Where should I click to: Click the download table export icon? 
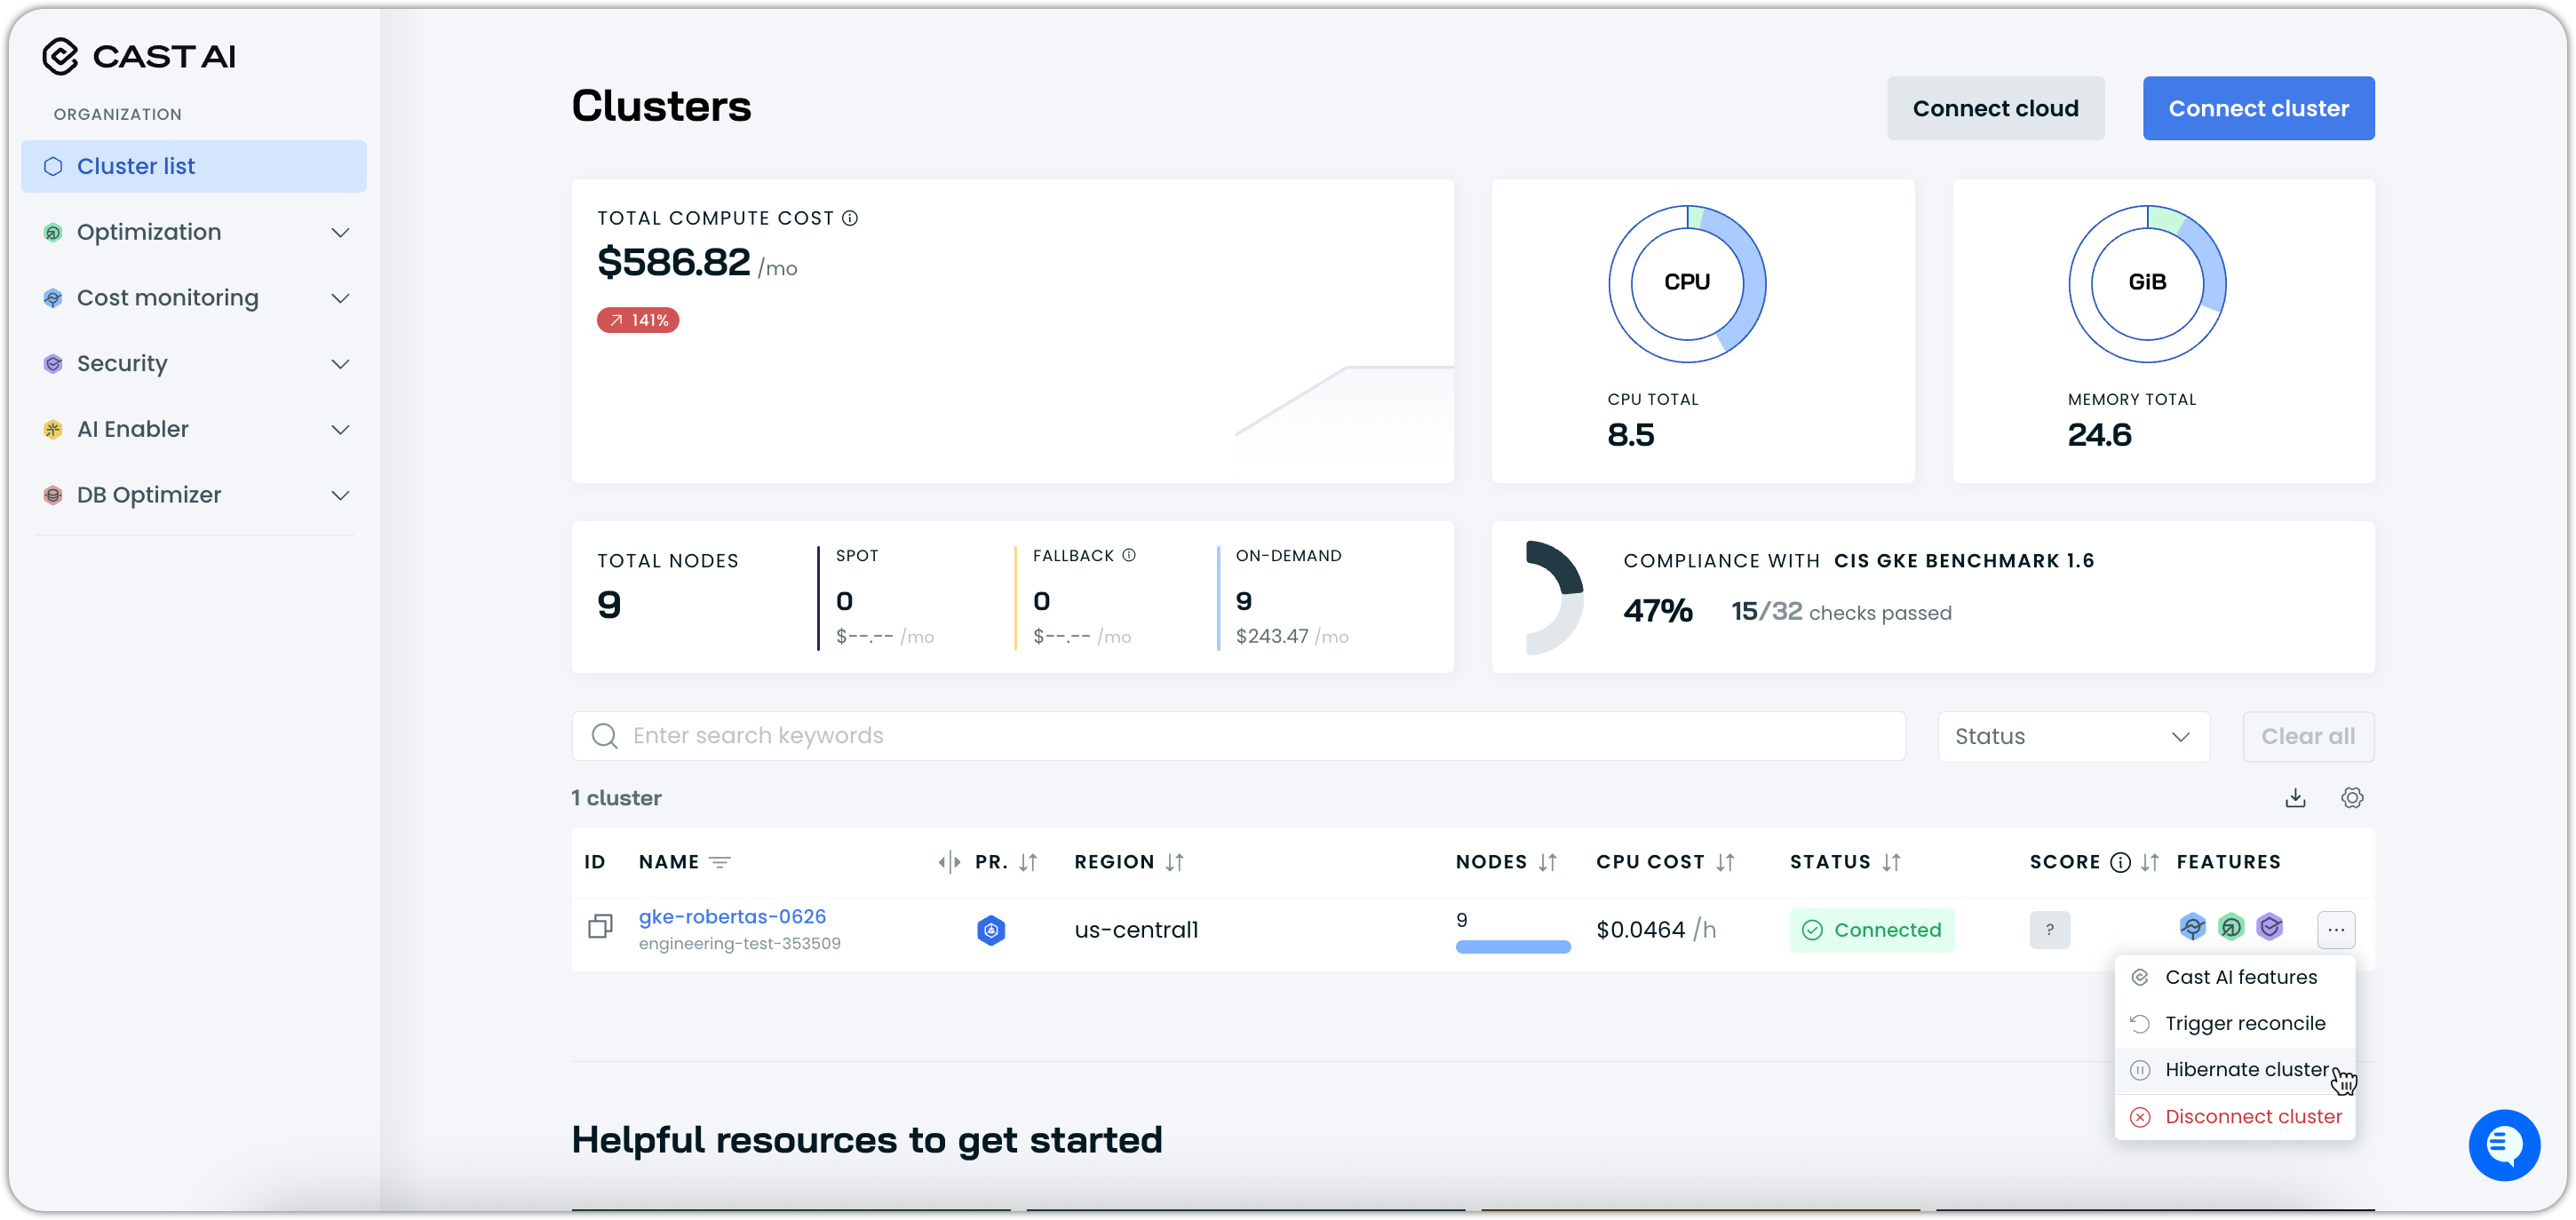coord(2295,798)
